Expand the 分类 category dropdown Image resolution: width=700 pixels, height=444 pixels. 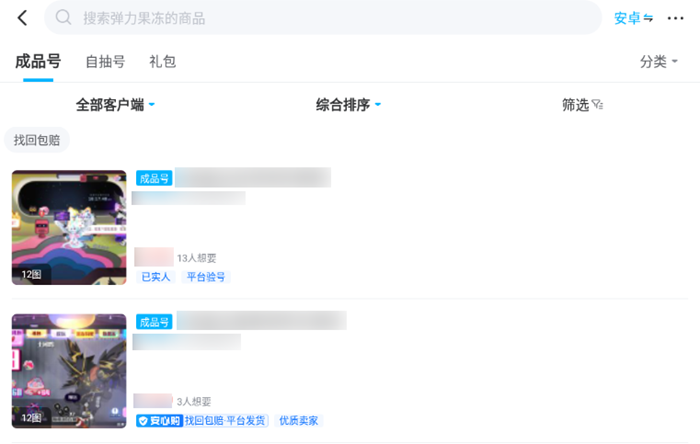[659, 62]
